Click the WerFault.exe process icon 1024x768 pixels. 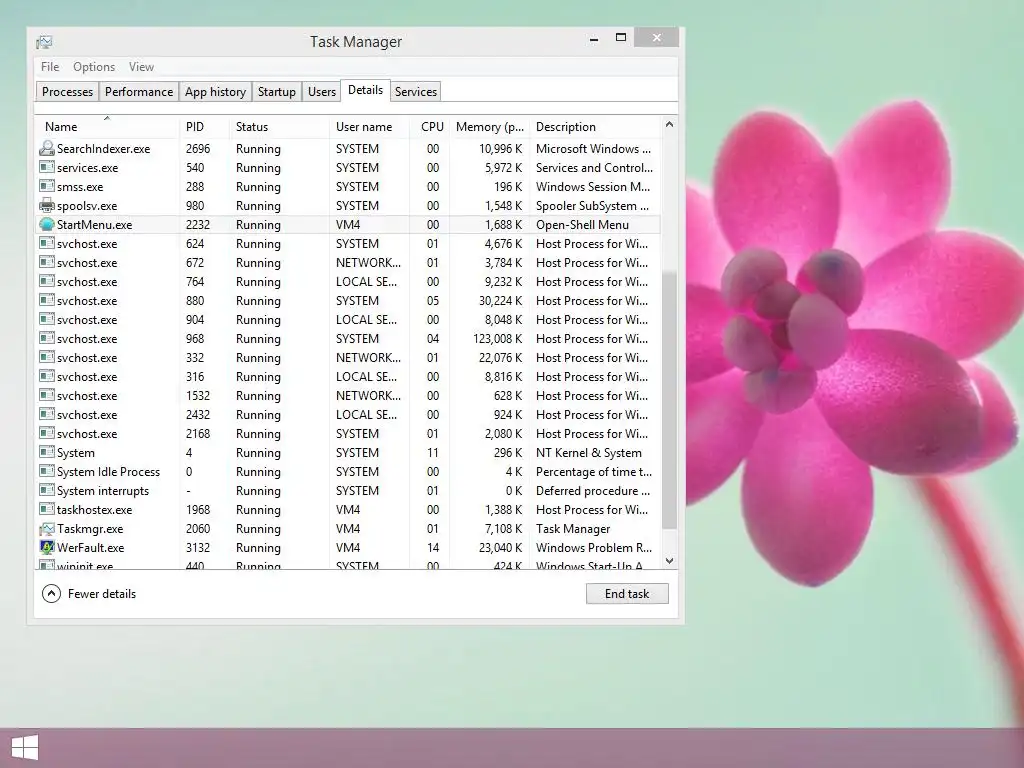[x=47, y=547]
